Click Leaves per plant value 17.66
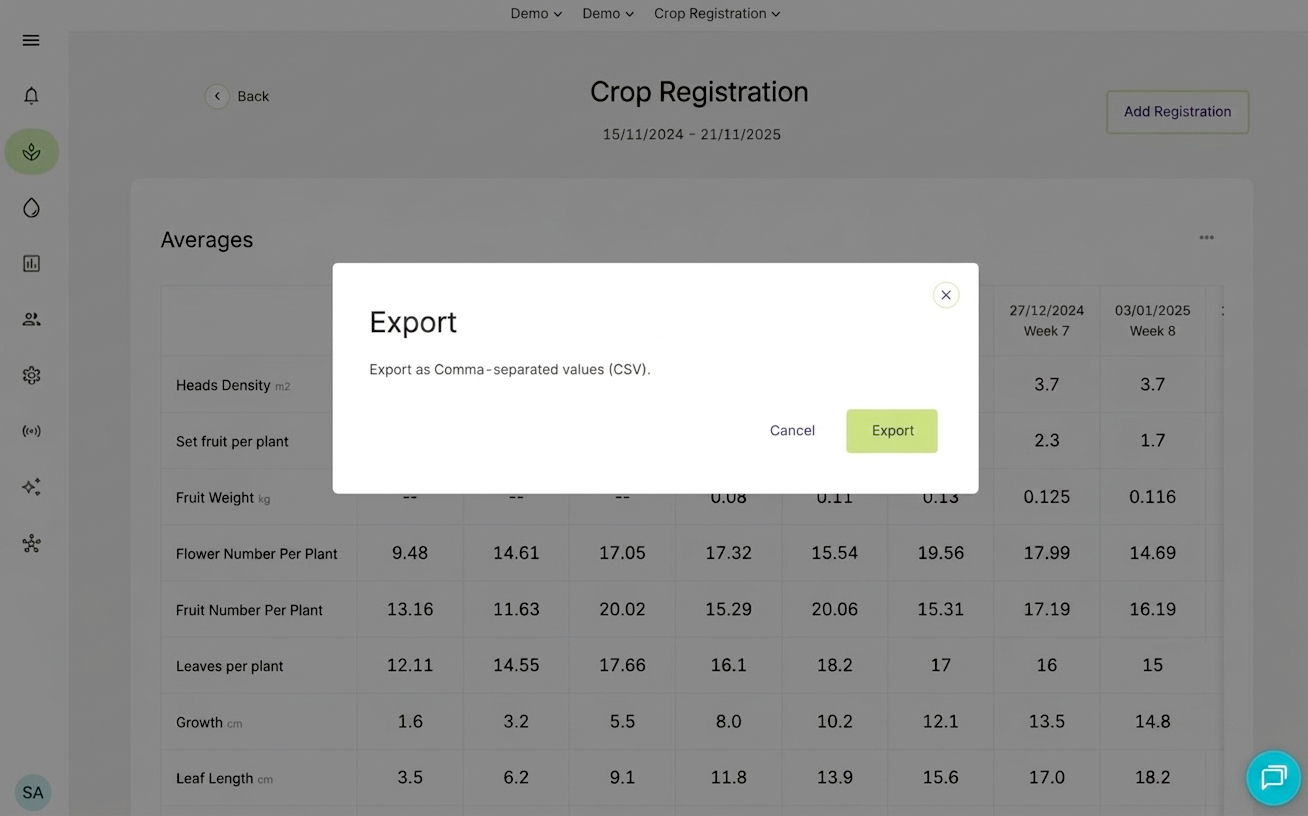Image resolution: width=1308 pixels, height=816 pixels. 622,665
